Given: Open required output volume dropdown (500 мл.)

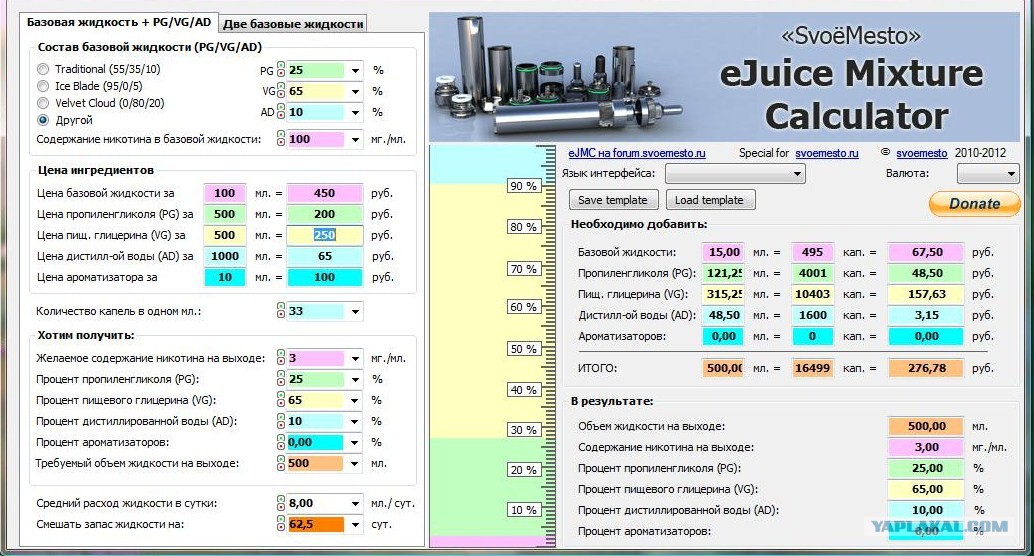Looking at the screenshot, I should click(x=355, y=464).
